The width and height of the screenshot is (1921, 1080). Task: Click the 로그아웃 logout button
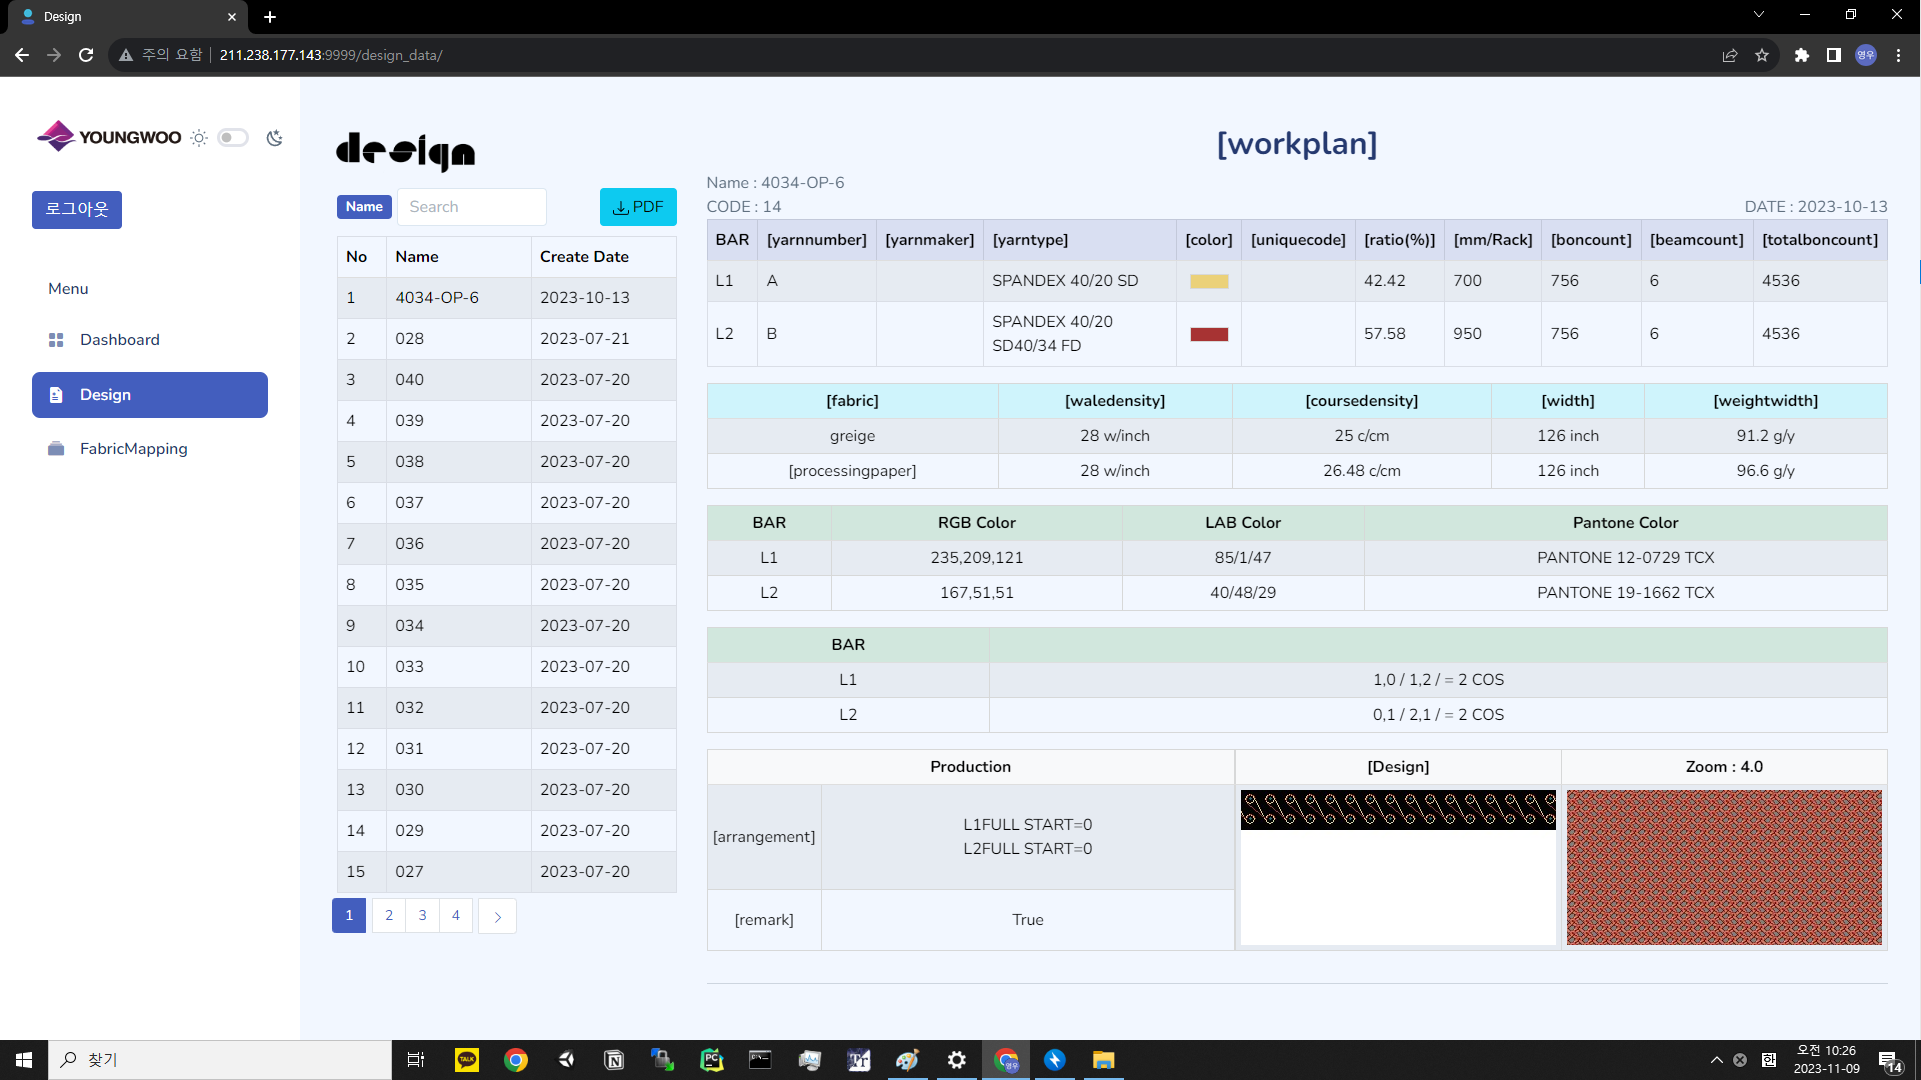[77, 210]
